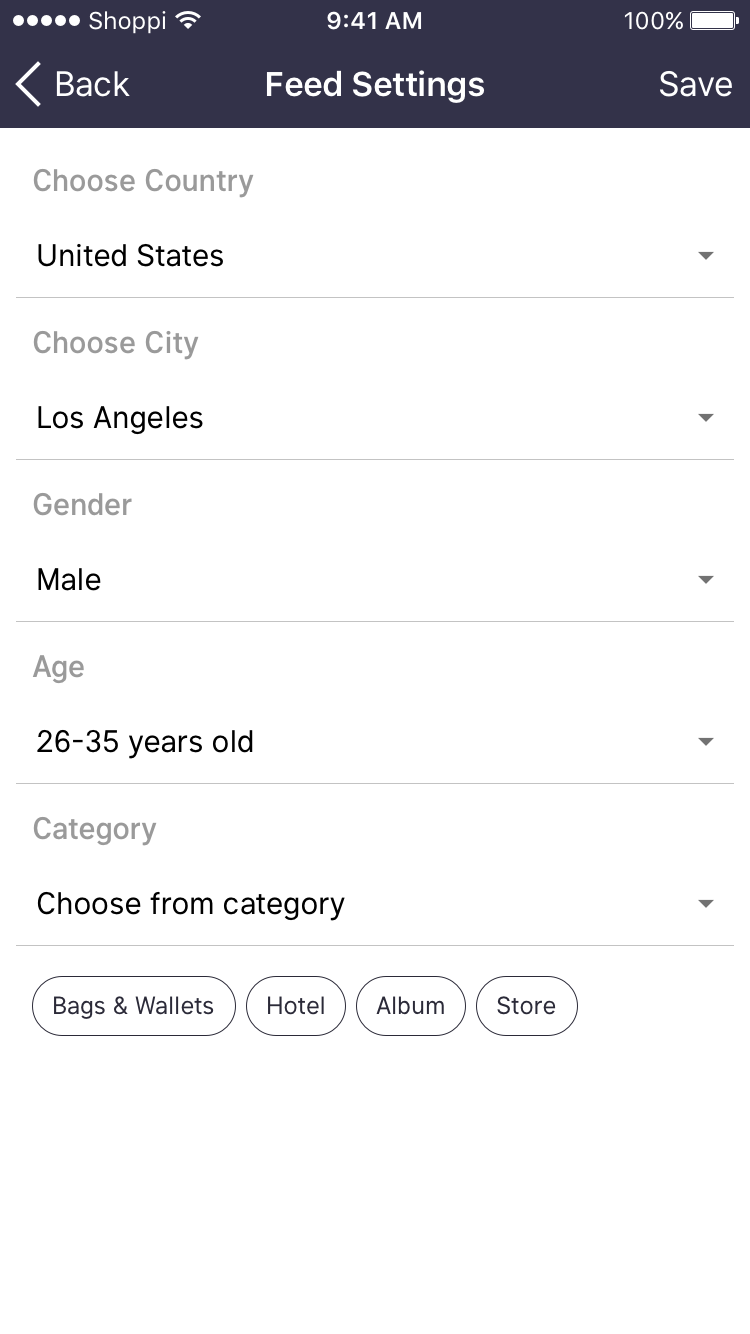
Task: Open the Los Angeles city dropdown
Action: pyautogui.click(x=120, y=418)
